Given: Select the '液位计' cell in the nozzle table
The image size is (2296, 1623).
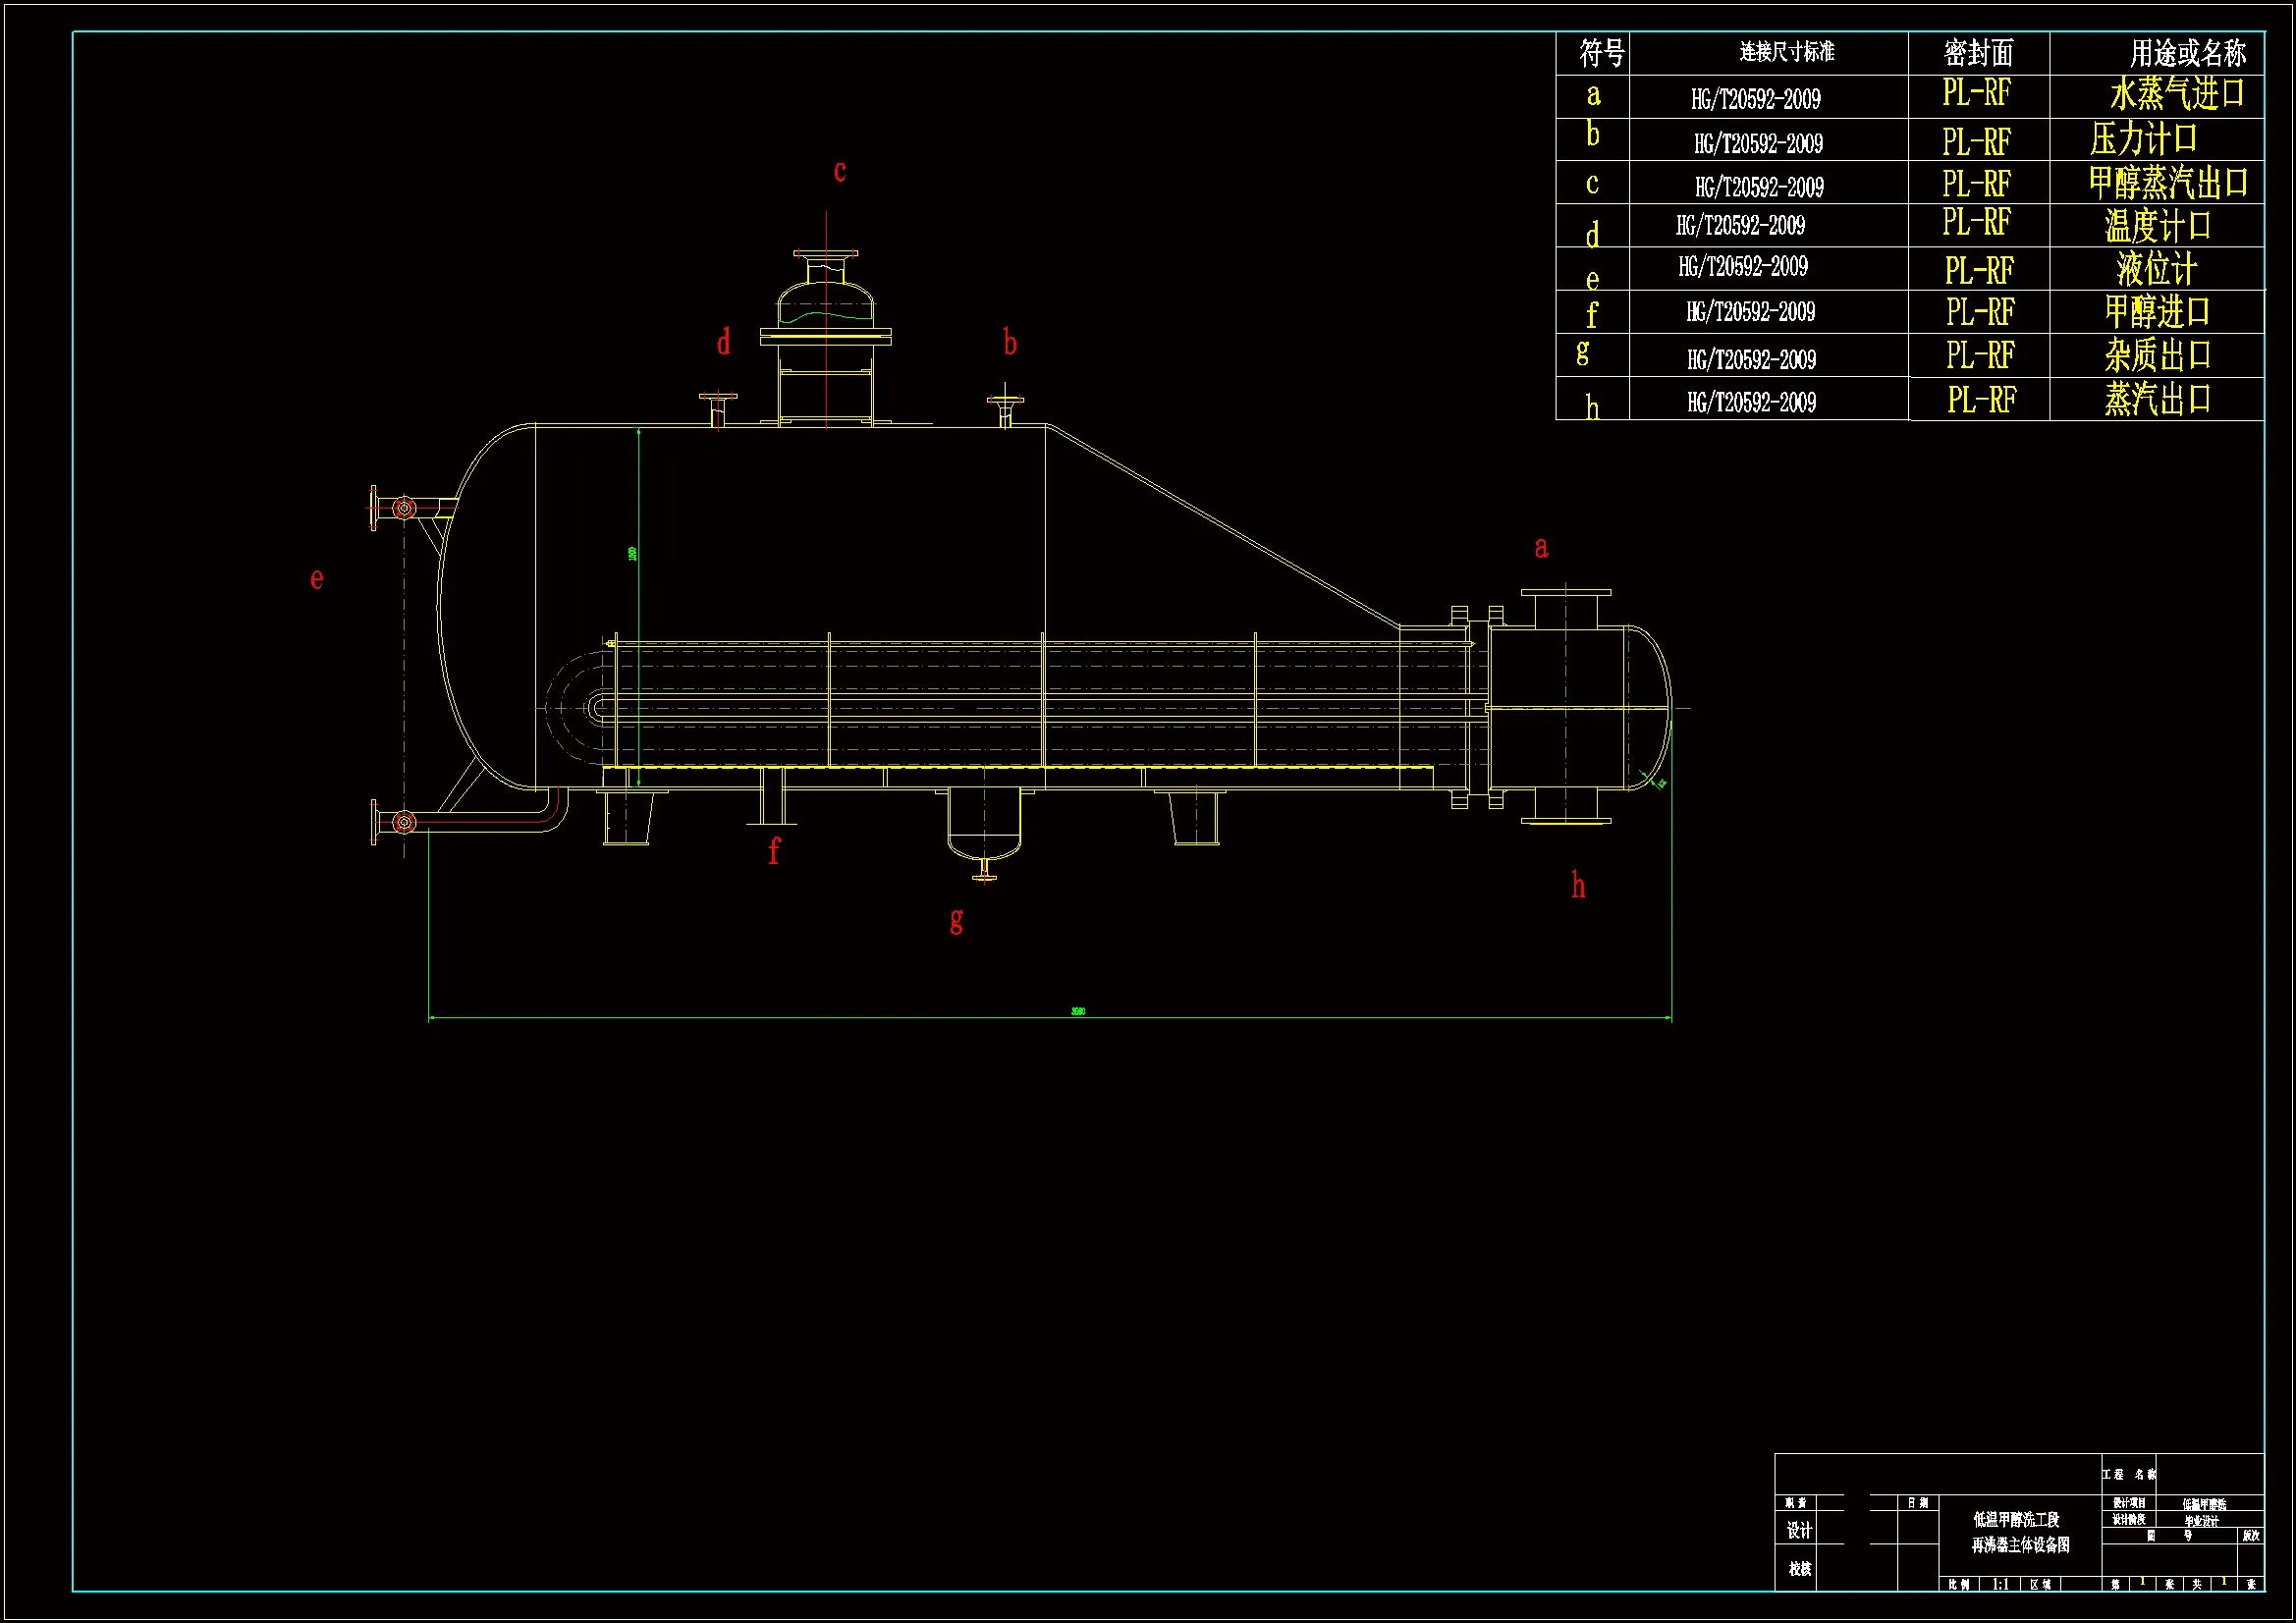Looking at the screenshot, I should coord(2156,268).
